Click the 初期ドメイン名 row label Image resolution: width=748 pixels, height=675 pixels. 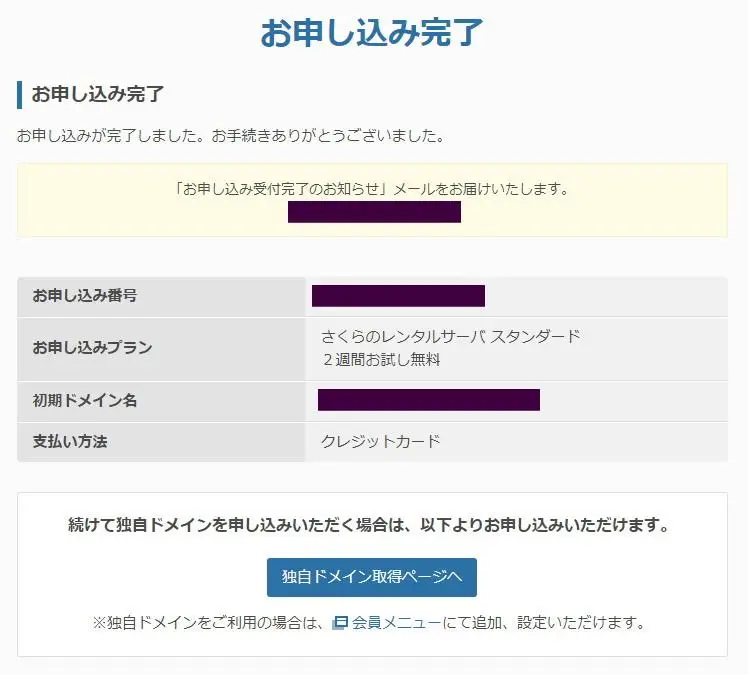tap(85, 400)
